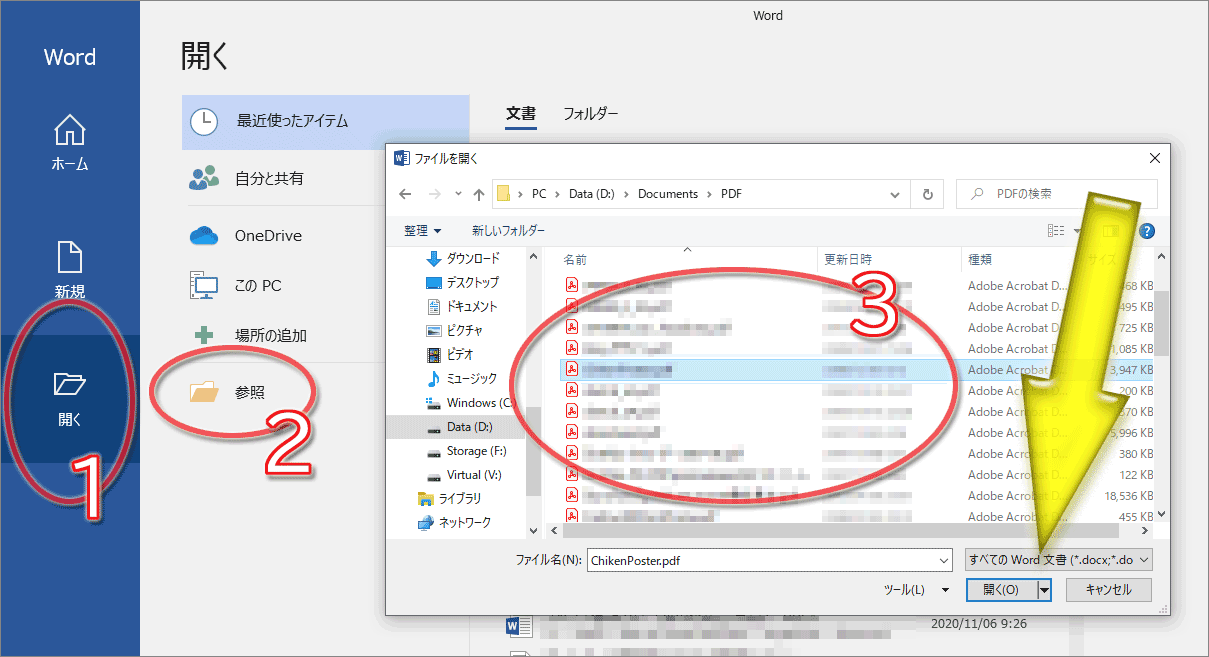This screenshot has height=657, width=1209.
Task: Jump to Documents in the address path
Action: tap(668, 194)
